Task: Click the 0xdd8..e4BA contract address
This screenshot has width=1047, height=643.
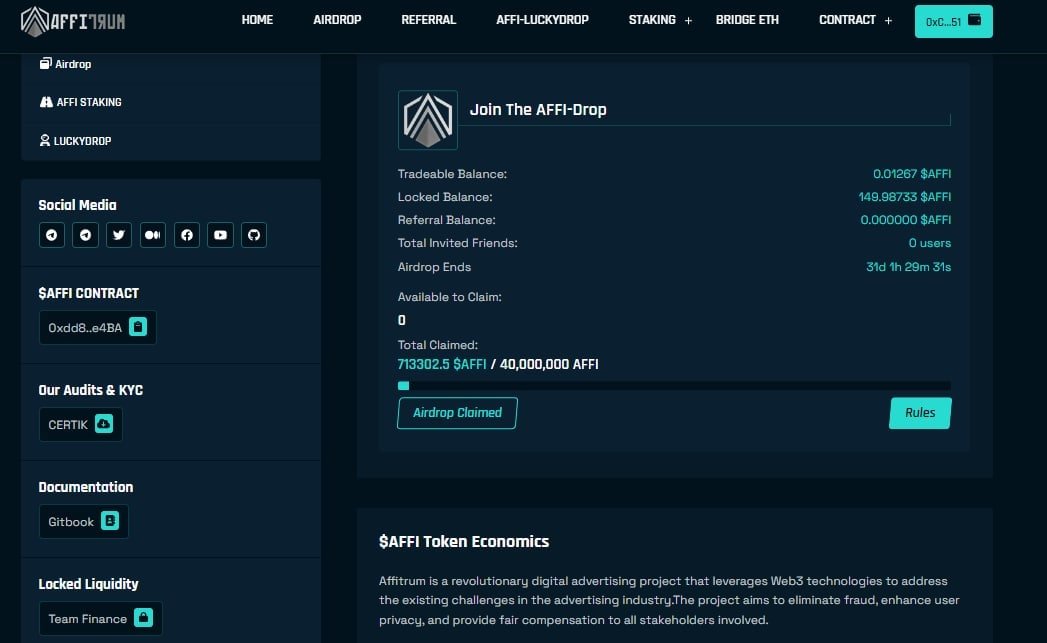Action: (85, 328)
